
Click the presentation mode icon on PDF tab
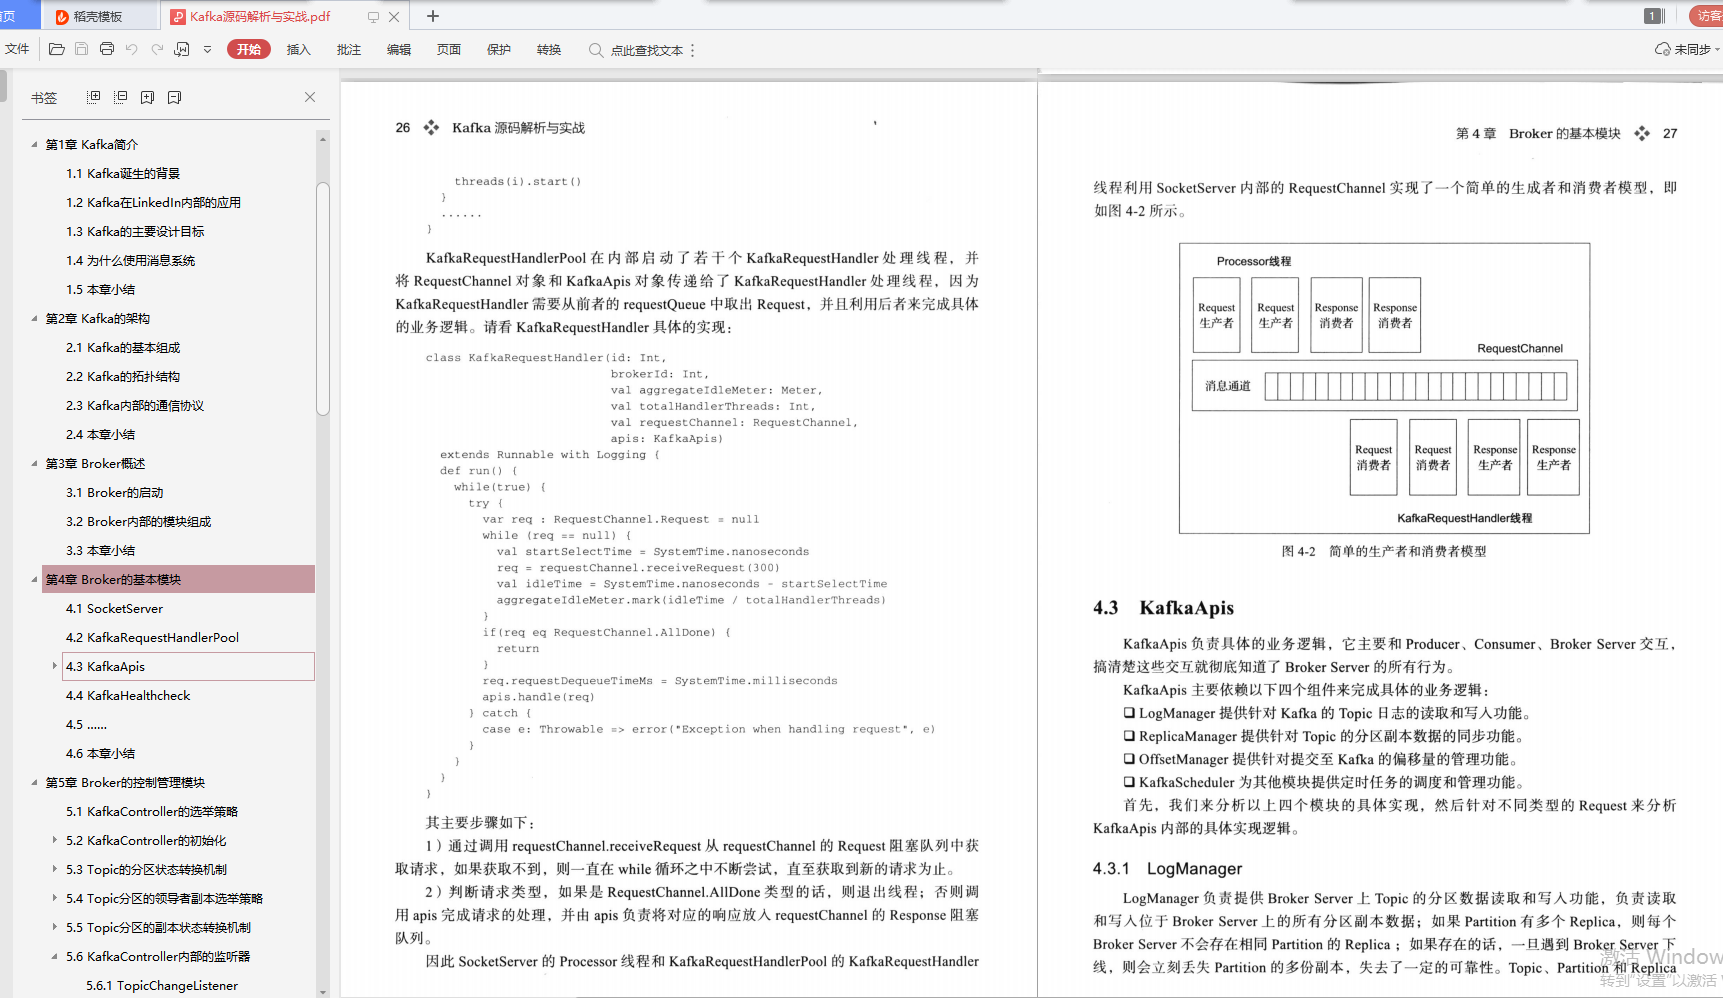(x=373, y=17)
